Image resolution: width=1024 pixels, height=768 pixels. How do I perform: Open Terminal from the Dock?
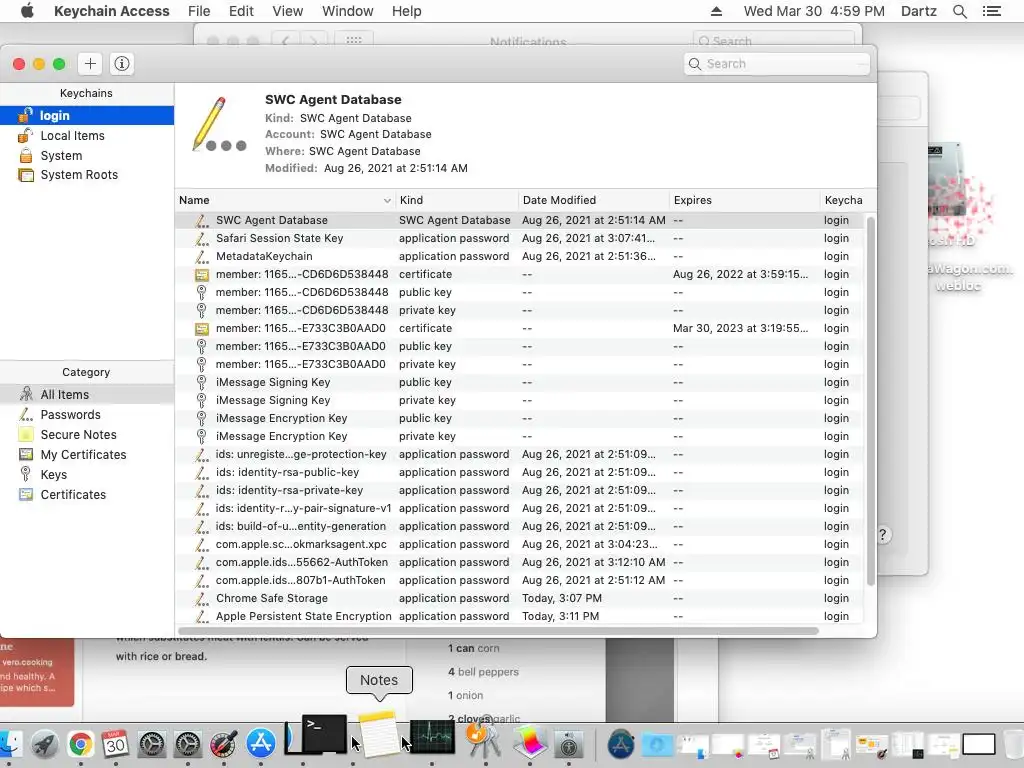click(x=324, y=733)
